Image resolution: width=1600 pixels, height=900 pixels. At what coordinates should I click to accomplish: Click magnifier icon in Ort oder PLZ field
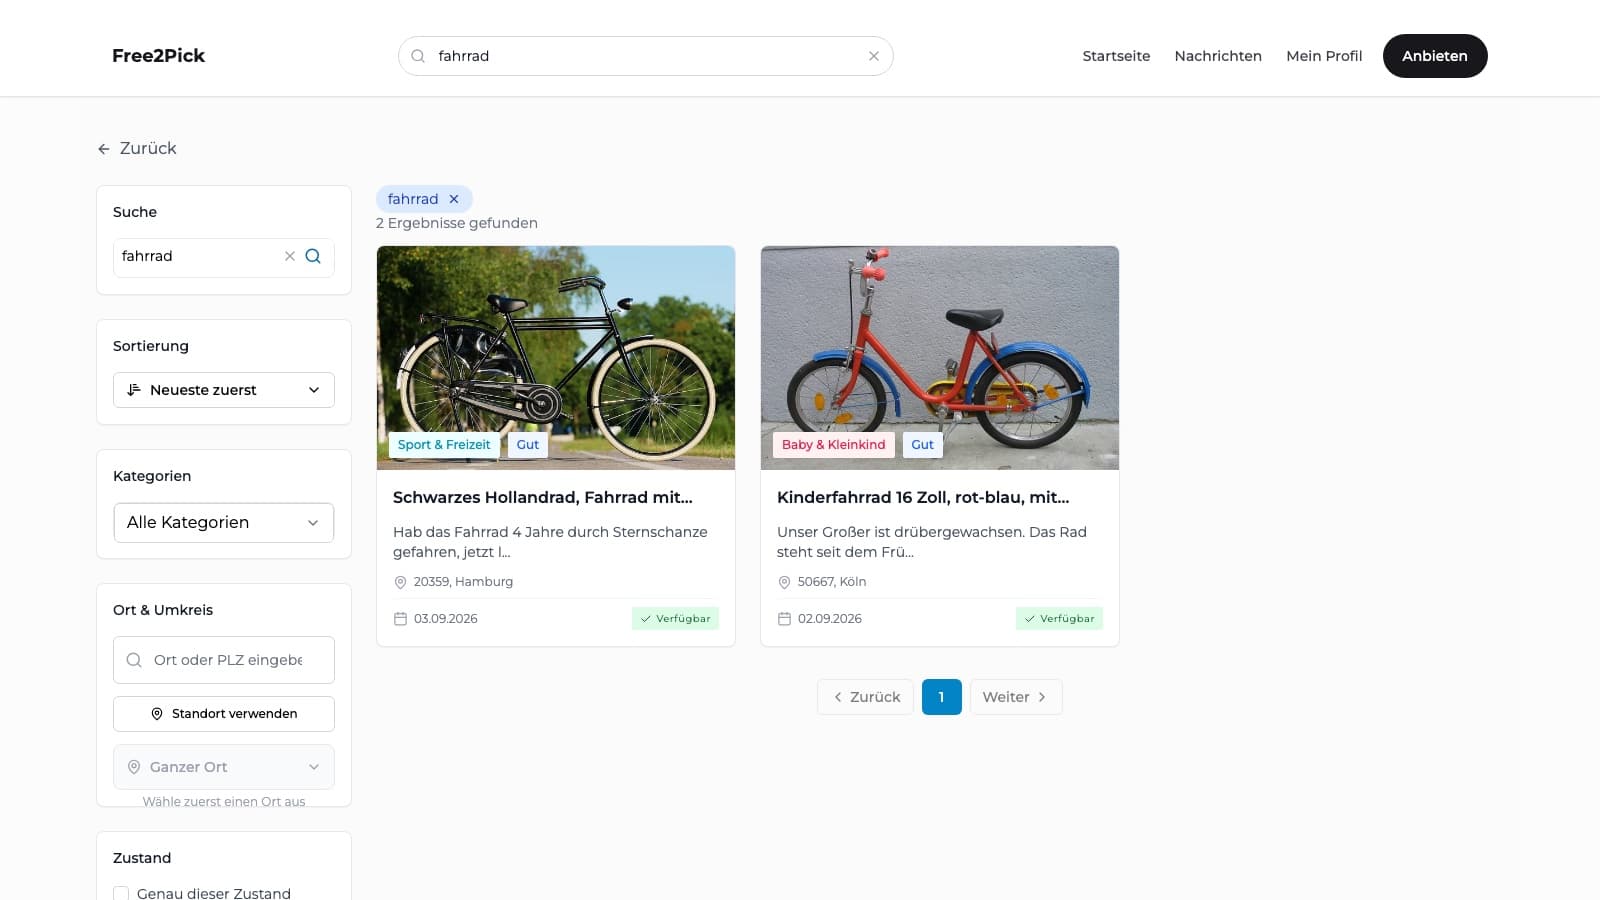[x=134, y=660]
